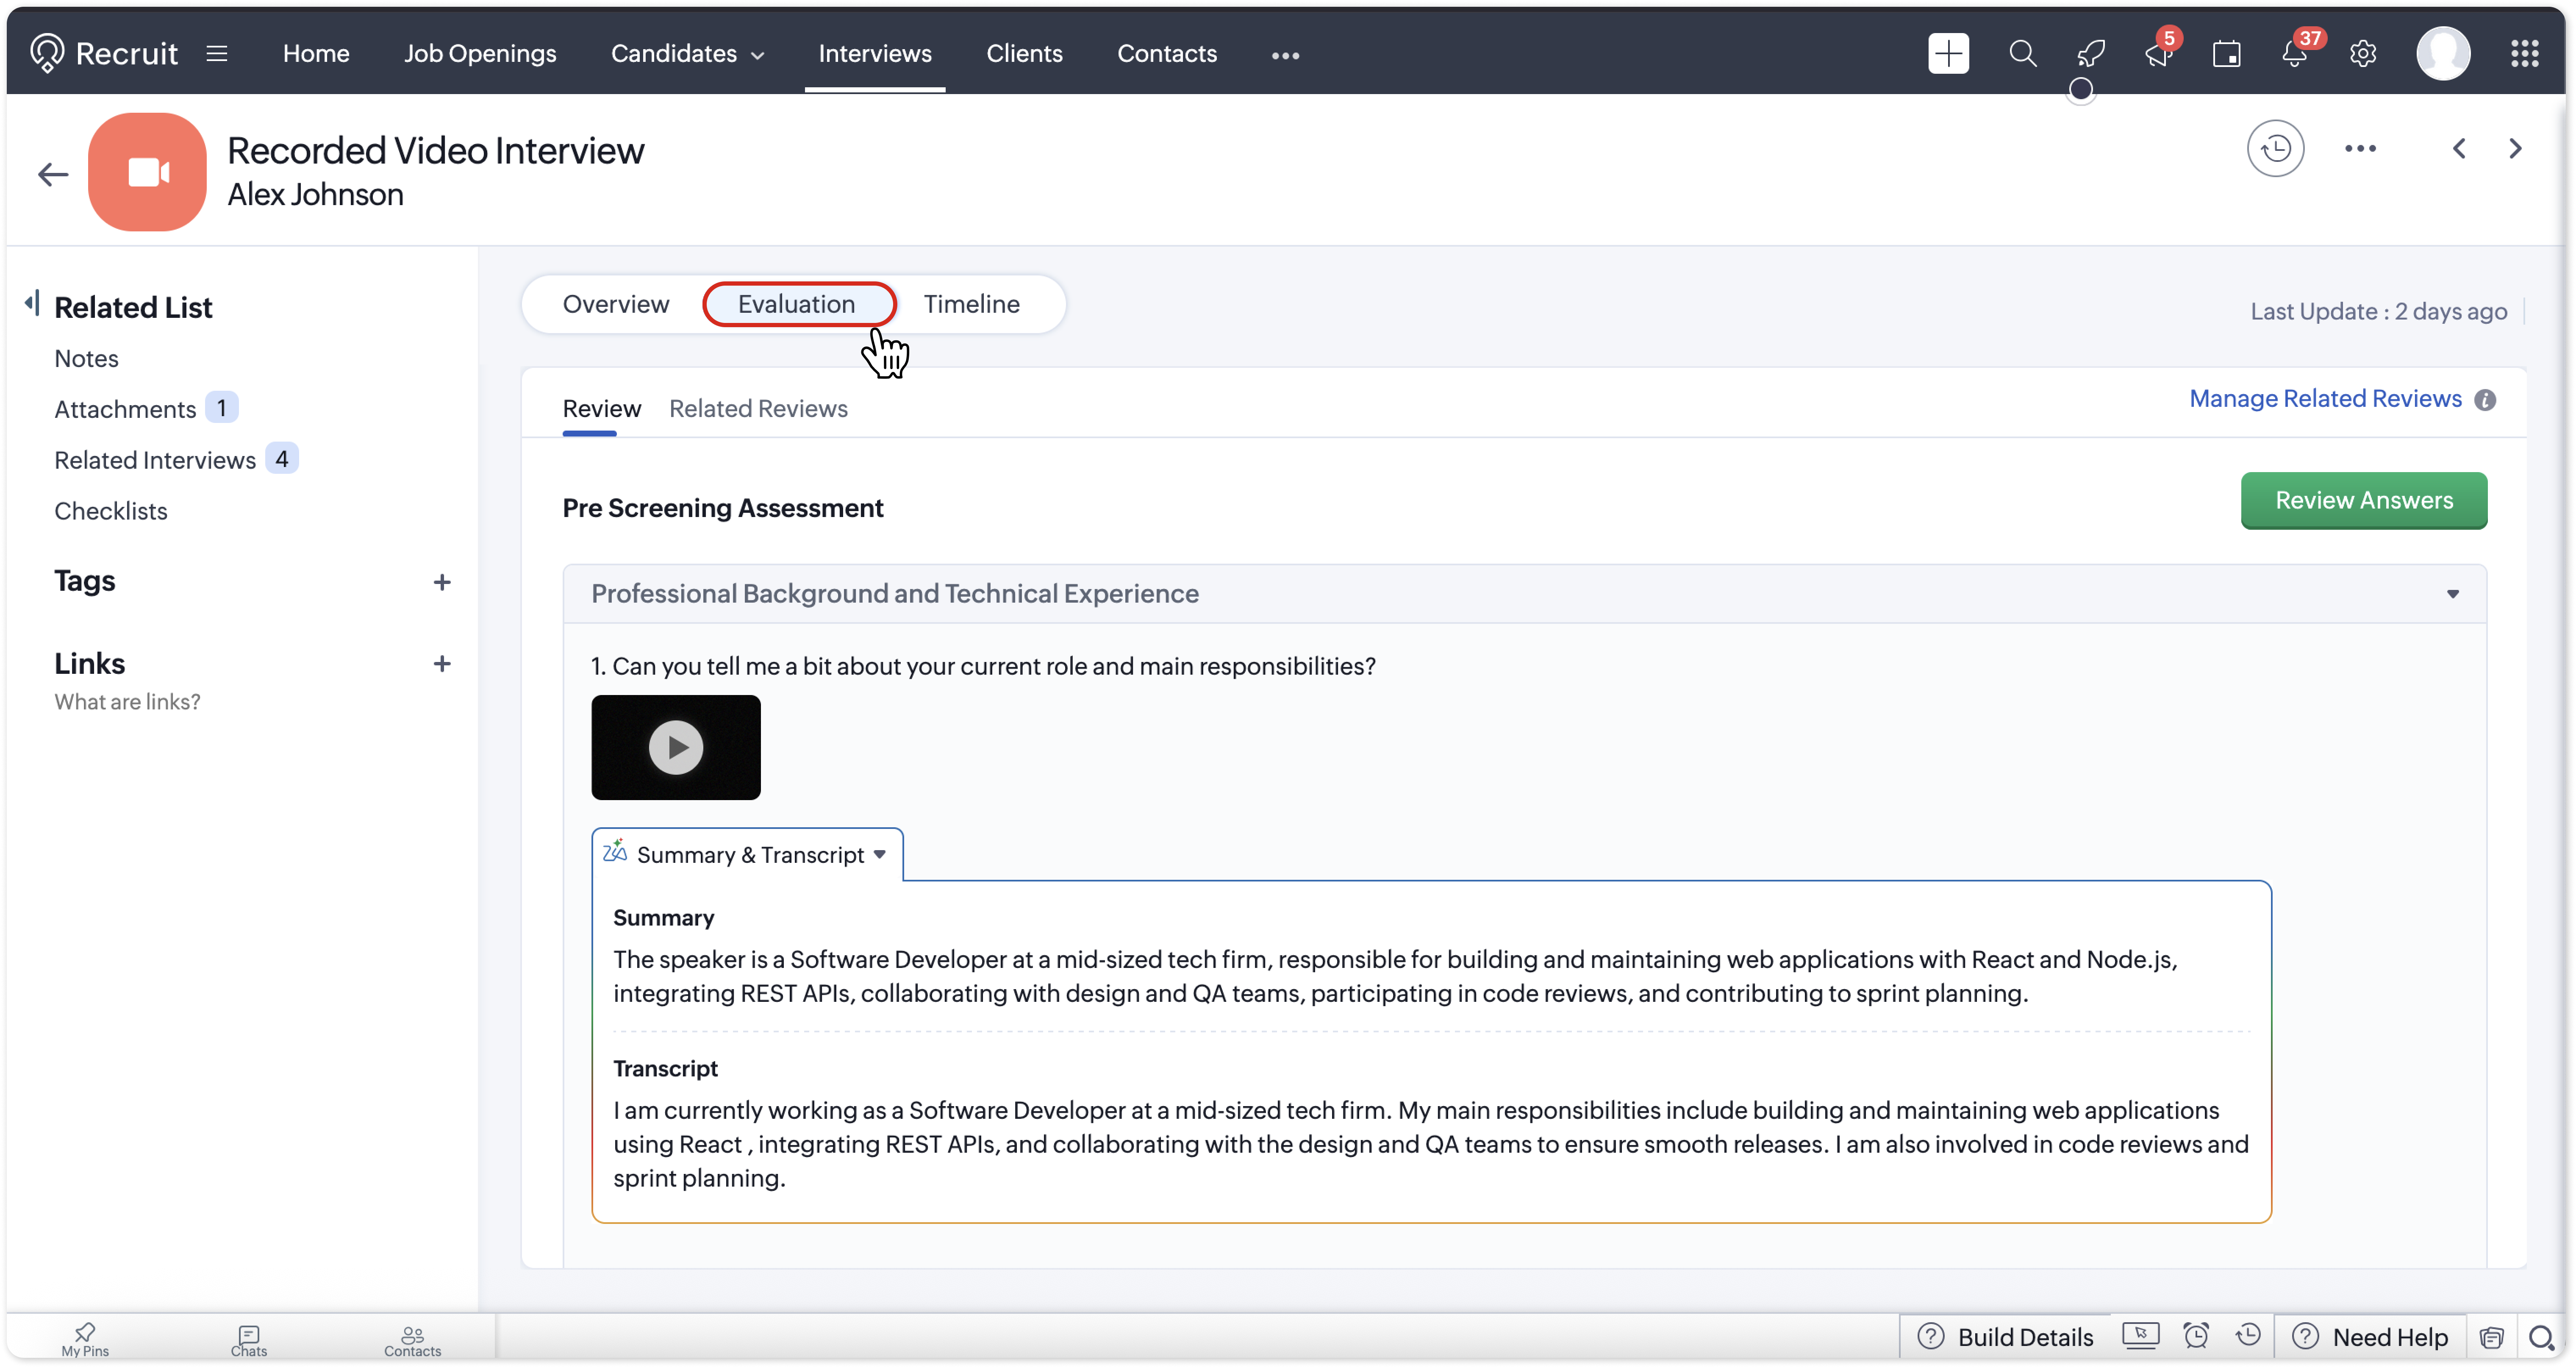Click the back arrow beside video icon
The width and height of the screenshot is (2576, 1368).
pos(53,175)
